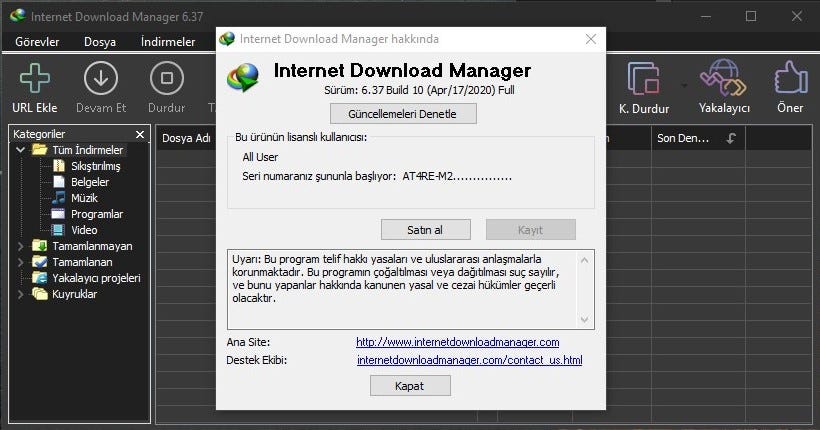Image resolution: width=820 pixels, height=430 pixels.
Task: Close the Kategoriler panel
Action: click(x=140, y=134)
